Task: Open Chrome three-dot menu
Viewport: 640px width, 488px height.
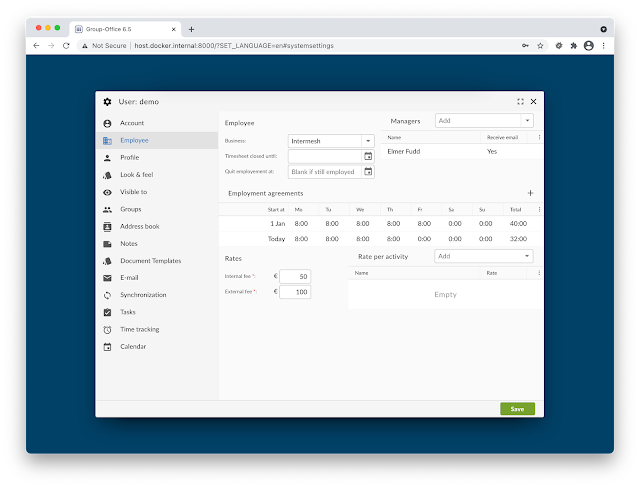Action: click(x=603, y=46)
